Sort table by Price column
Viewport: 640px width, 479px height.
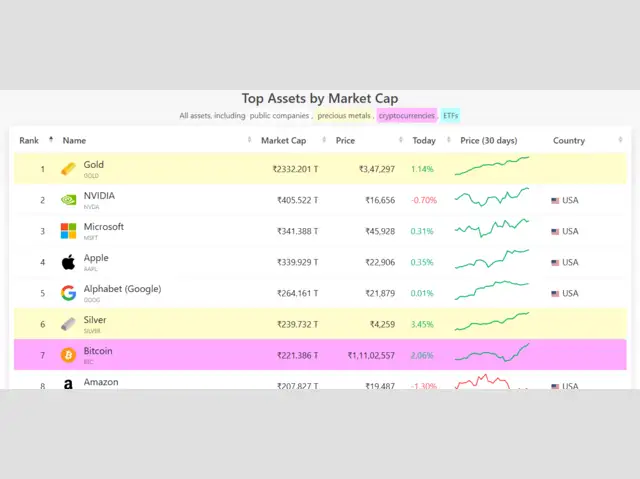coord(345,141)
